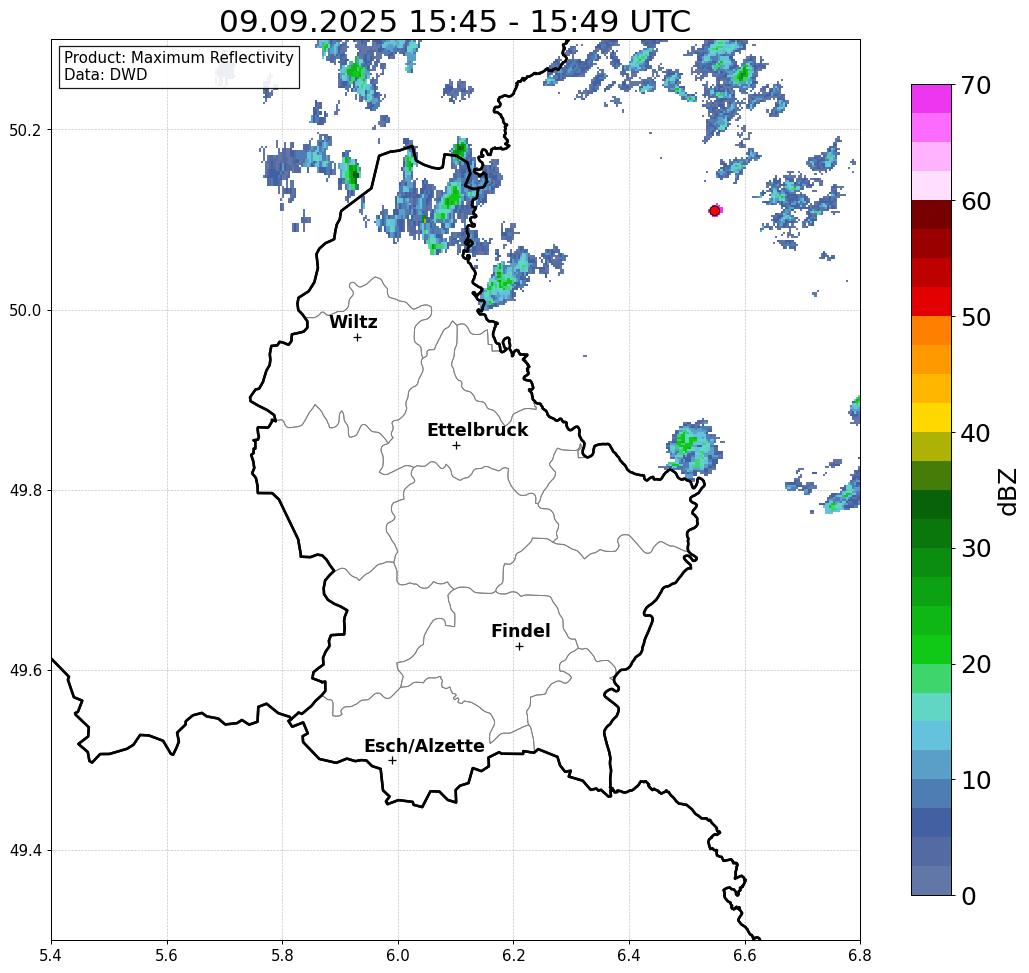Click the longitude tick label 5.6
1029x973 pixels.
tap(167, 955)
